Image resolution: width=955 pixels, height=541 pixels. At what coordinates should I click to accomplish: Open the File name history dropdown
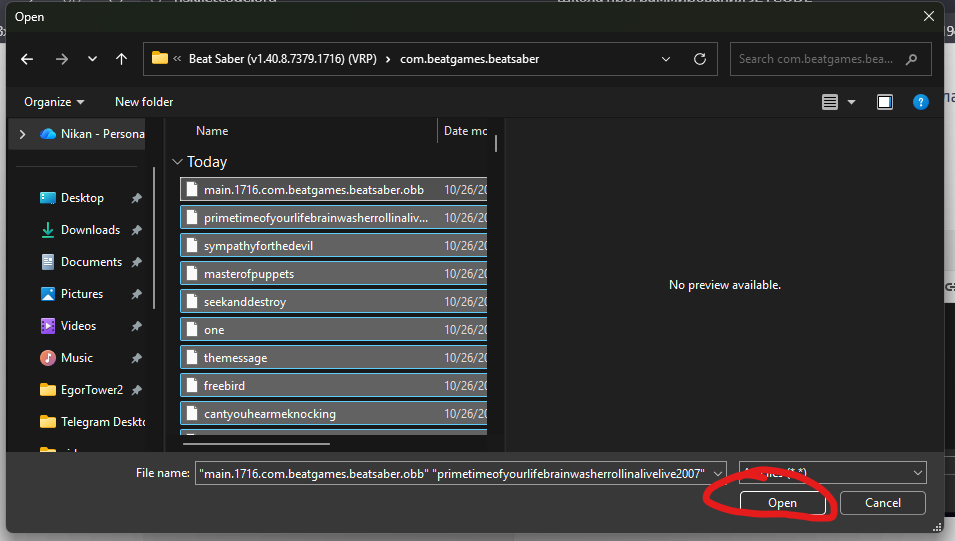(718, 473)
